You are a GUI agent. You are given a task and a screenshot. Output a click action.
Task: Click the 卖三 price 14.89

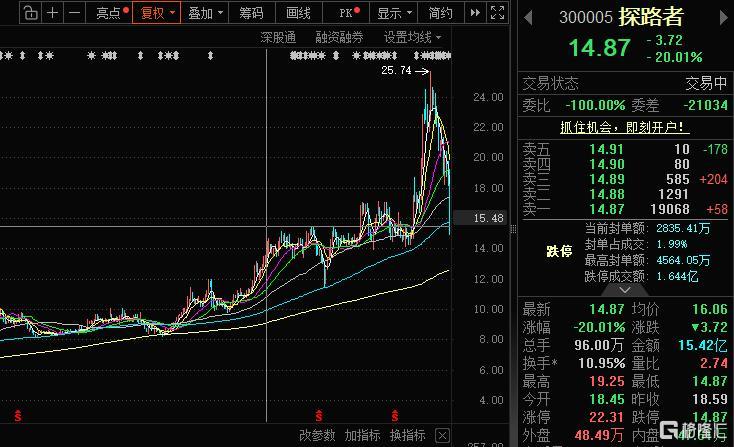[x=606, y=179]
